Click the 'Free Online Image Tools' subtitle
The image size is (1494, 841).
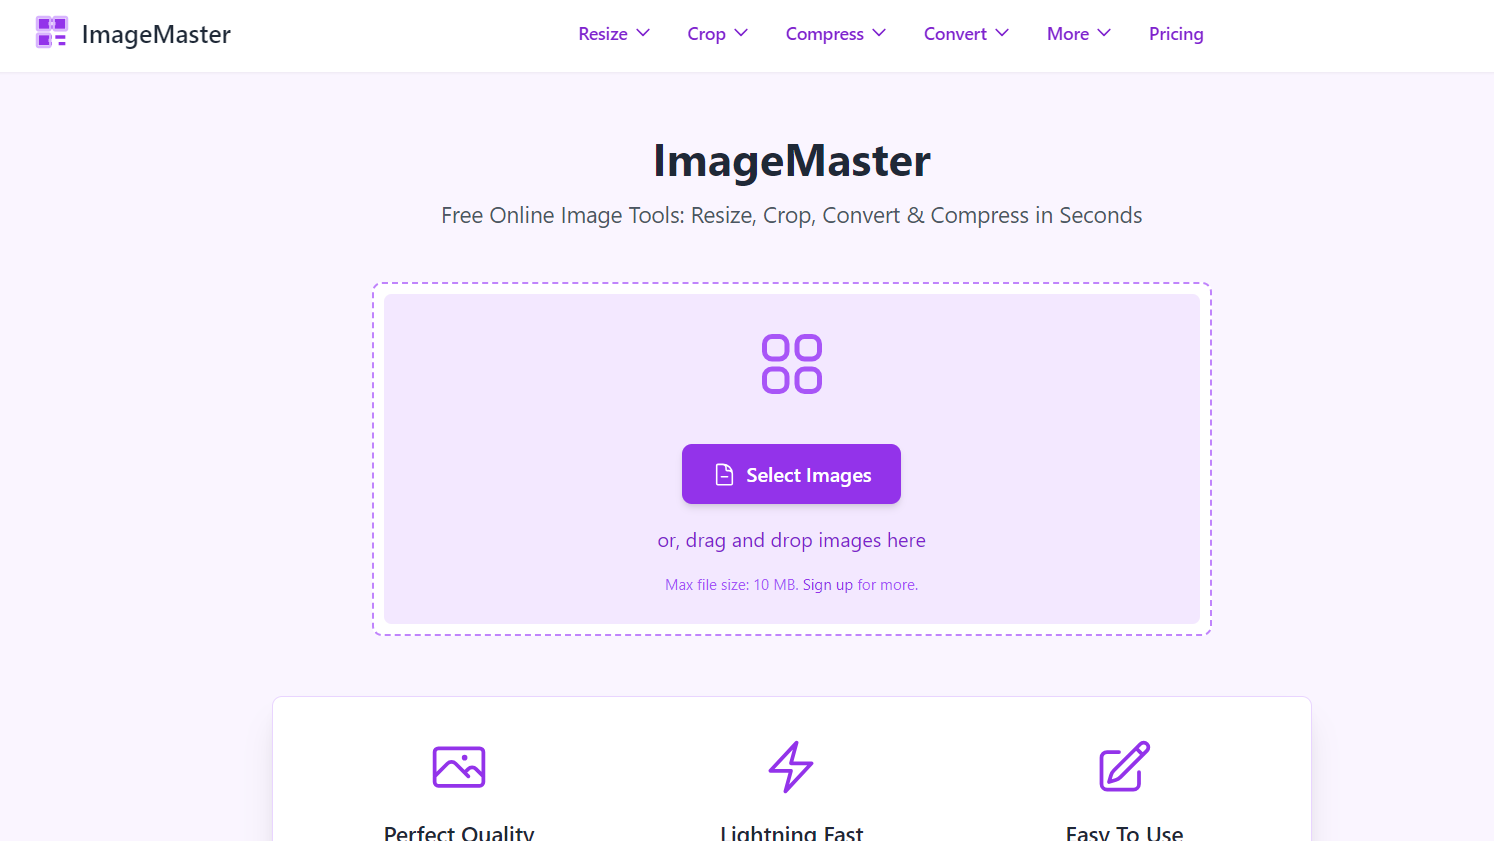[792, 216]
